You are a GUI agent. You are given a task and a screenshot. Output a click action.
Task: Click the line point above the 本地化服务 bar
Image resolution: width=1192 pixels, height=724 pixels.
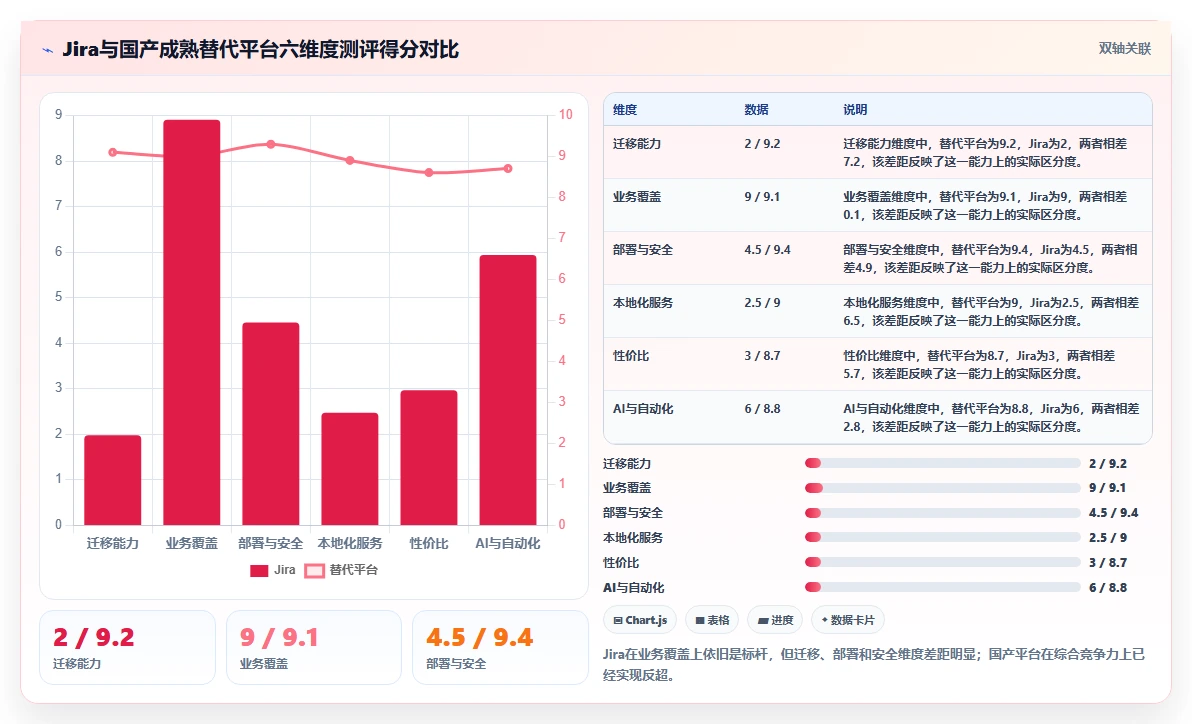pyautogui.click(x=350, y=160)
